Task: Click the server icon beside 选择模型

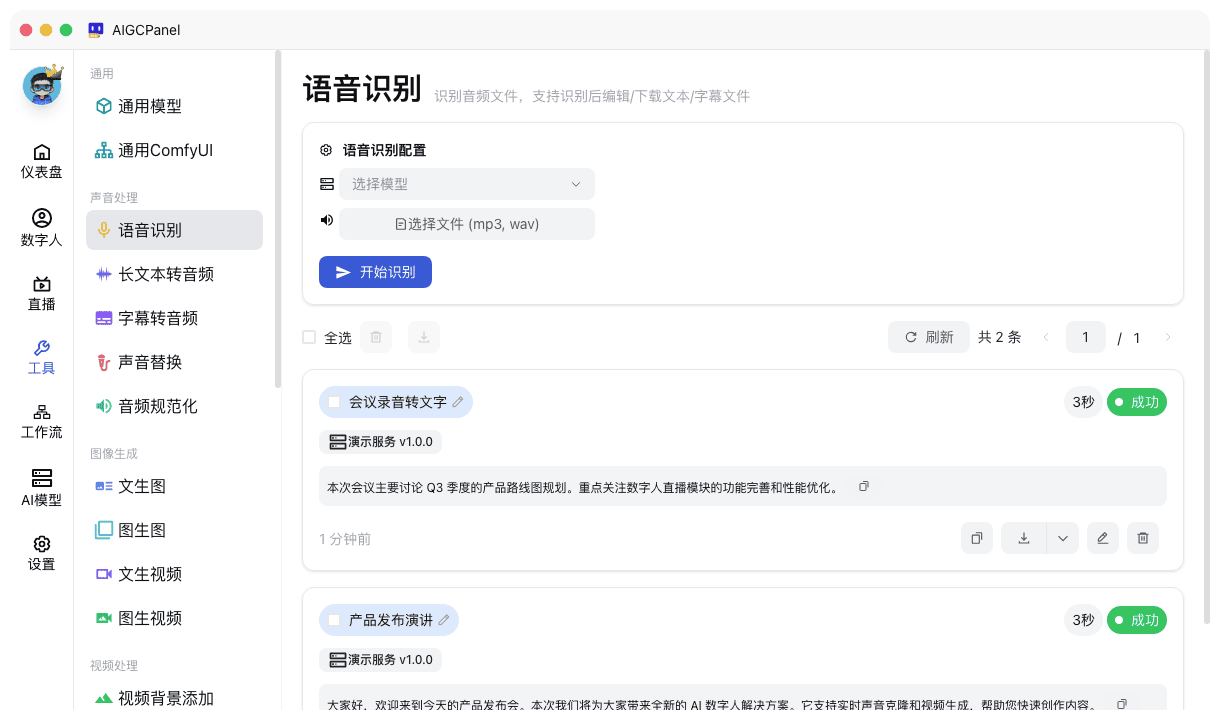Action: coord(326,184)
